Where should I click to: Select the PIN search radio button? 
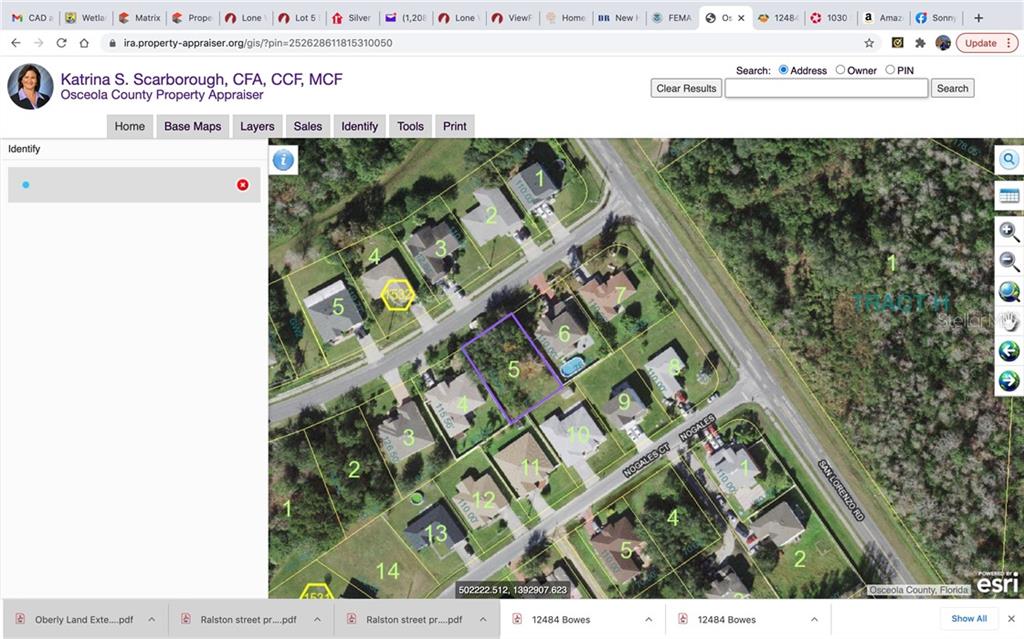[x=890, y=70]
